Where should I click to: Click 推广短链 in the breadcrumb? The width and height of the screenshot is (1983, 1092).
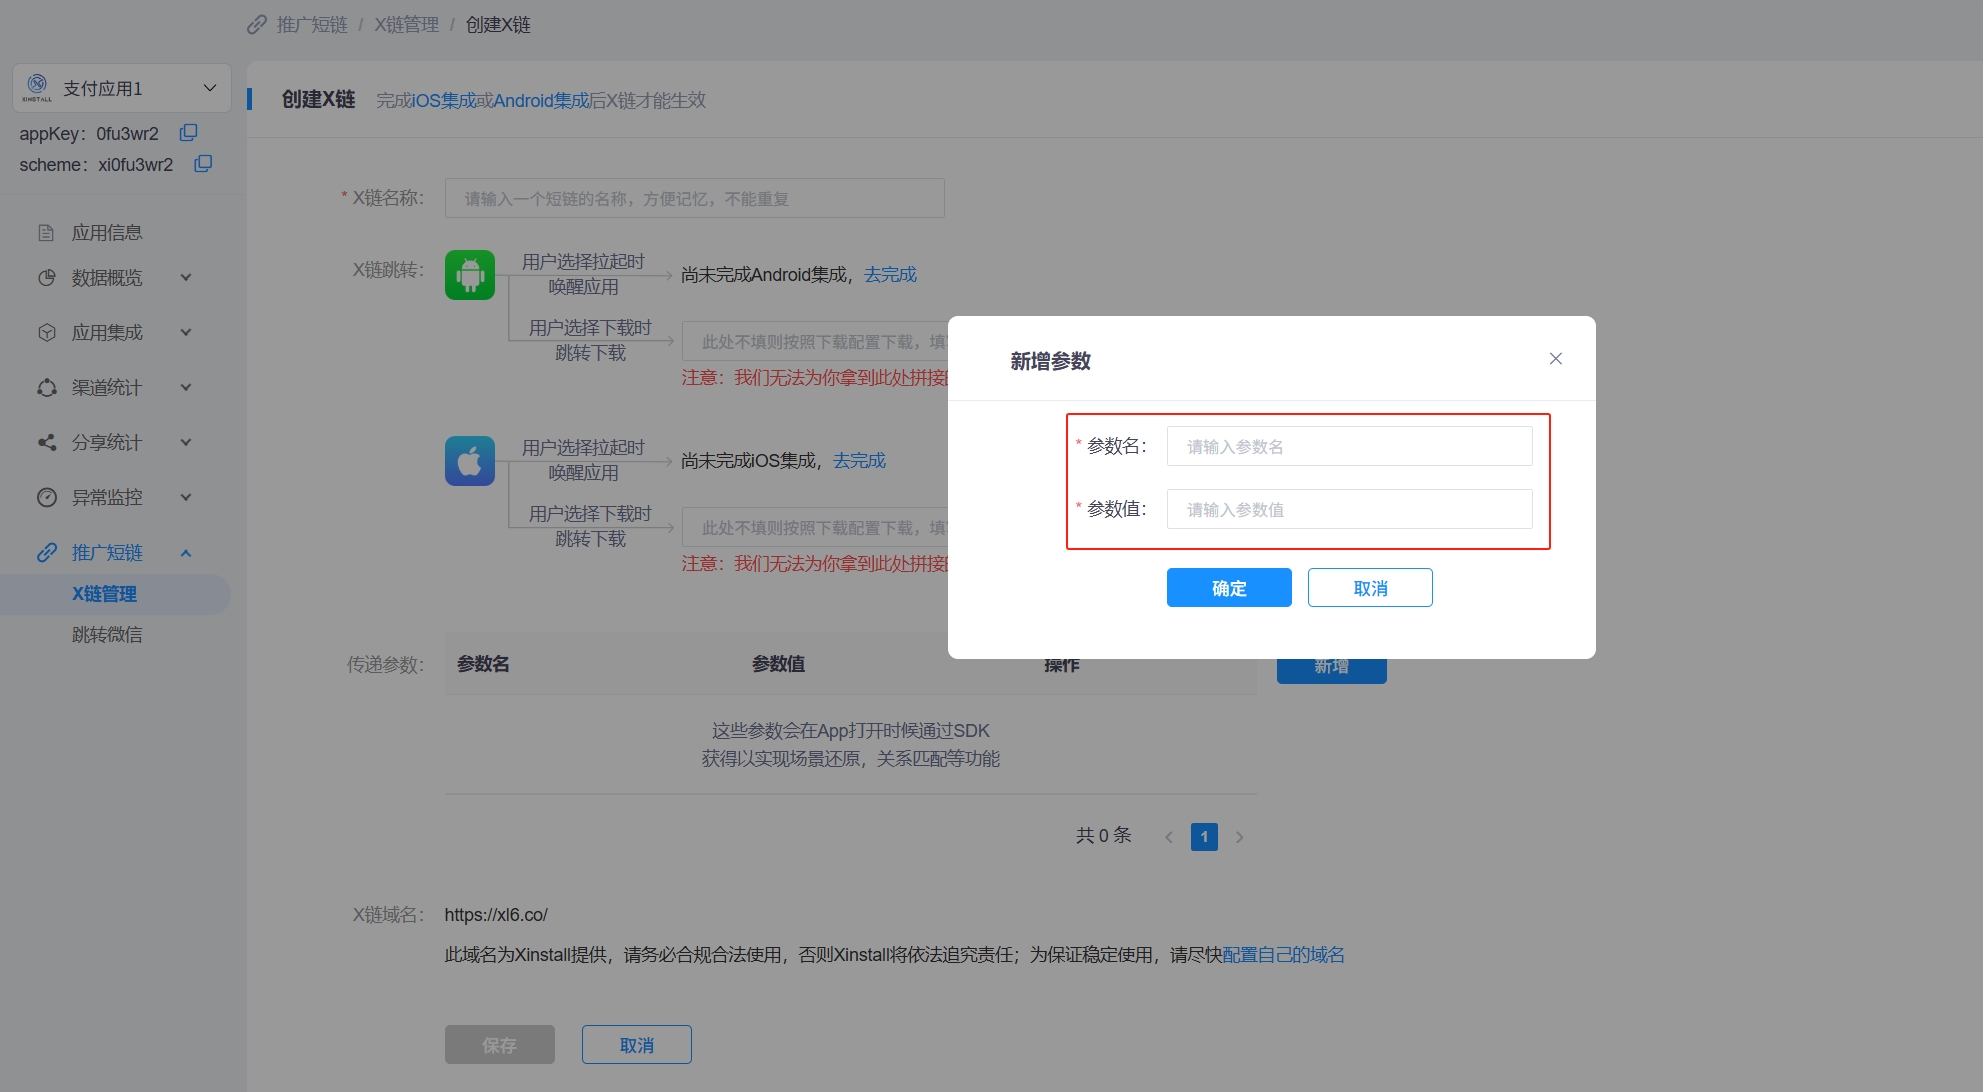[312, 25]
